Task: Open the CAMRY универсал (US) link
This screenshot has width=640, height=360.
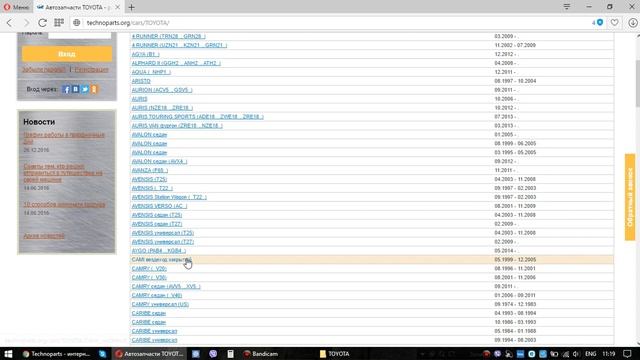Action: pyautogui.click(x=160, y=304)
